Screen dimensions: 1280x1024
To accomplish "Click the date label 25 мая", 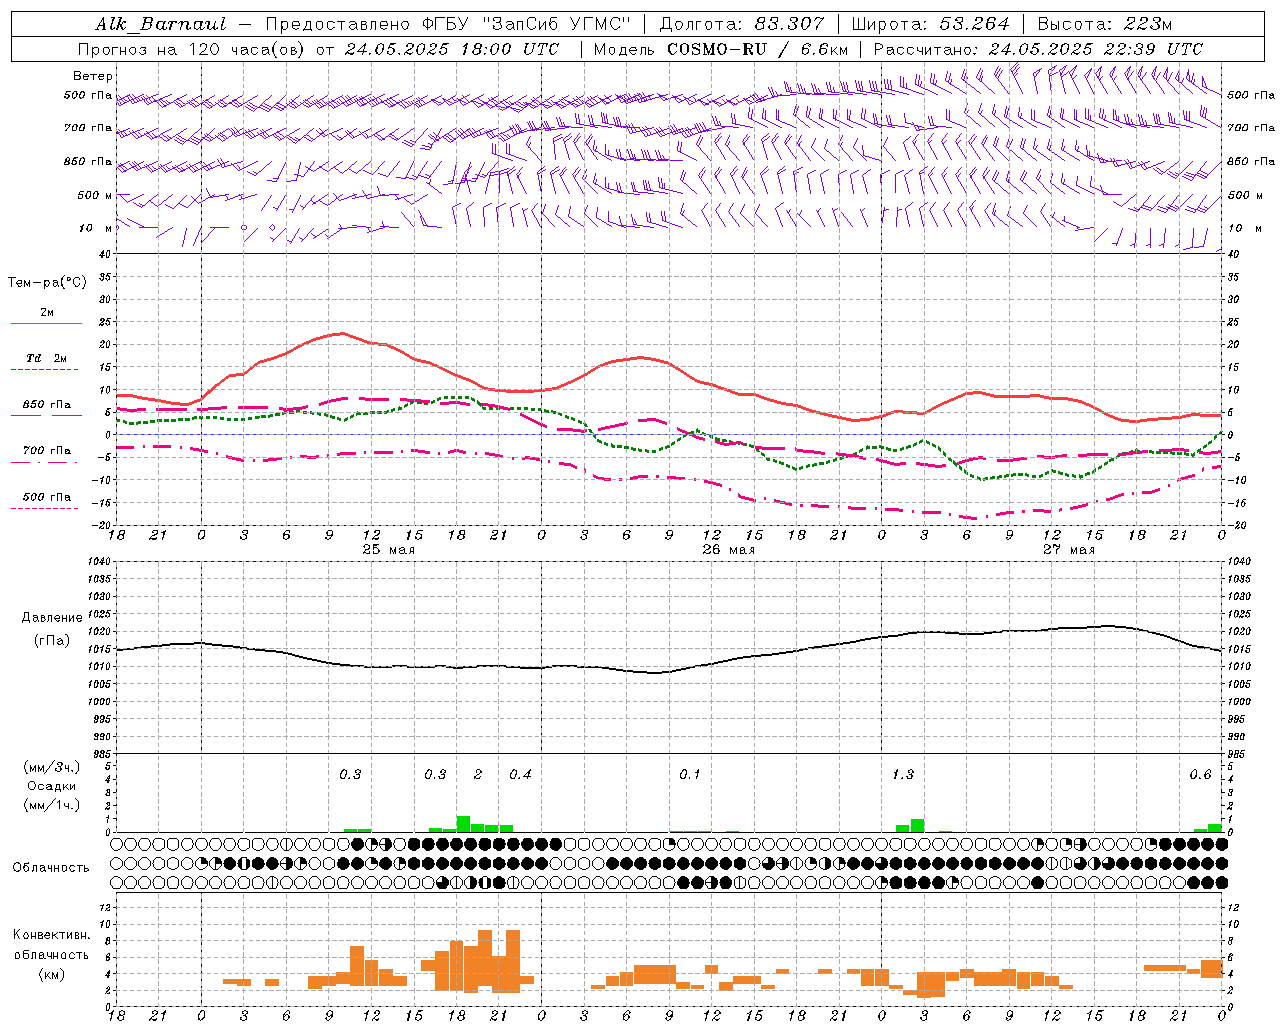I will tap(388, 550).
